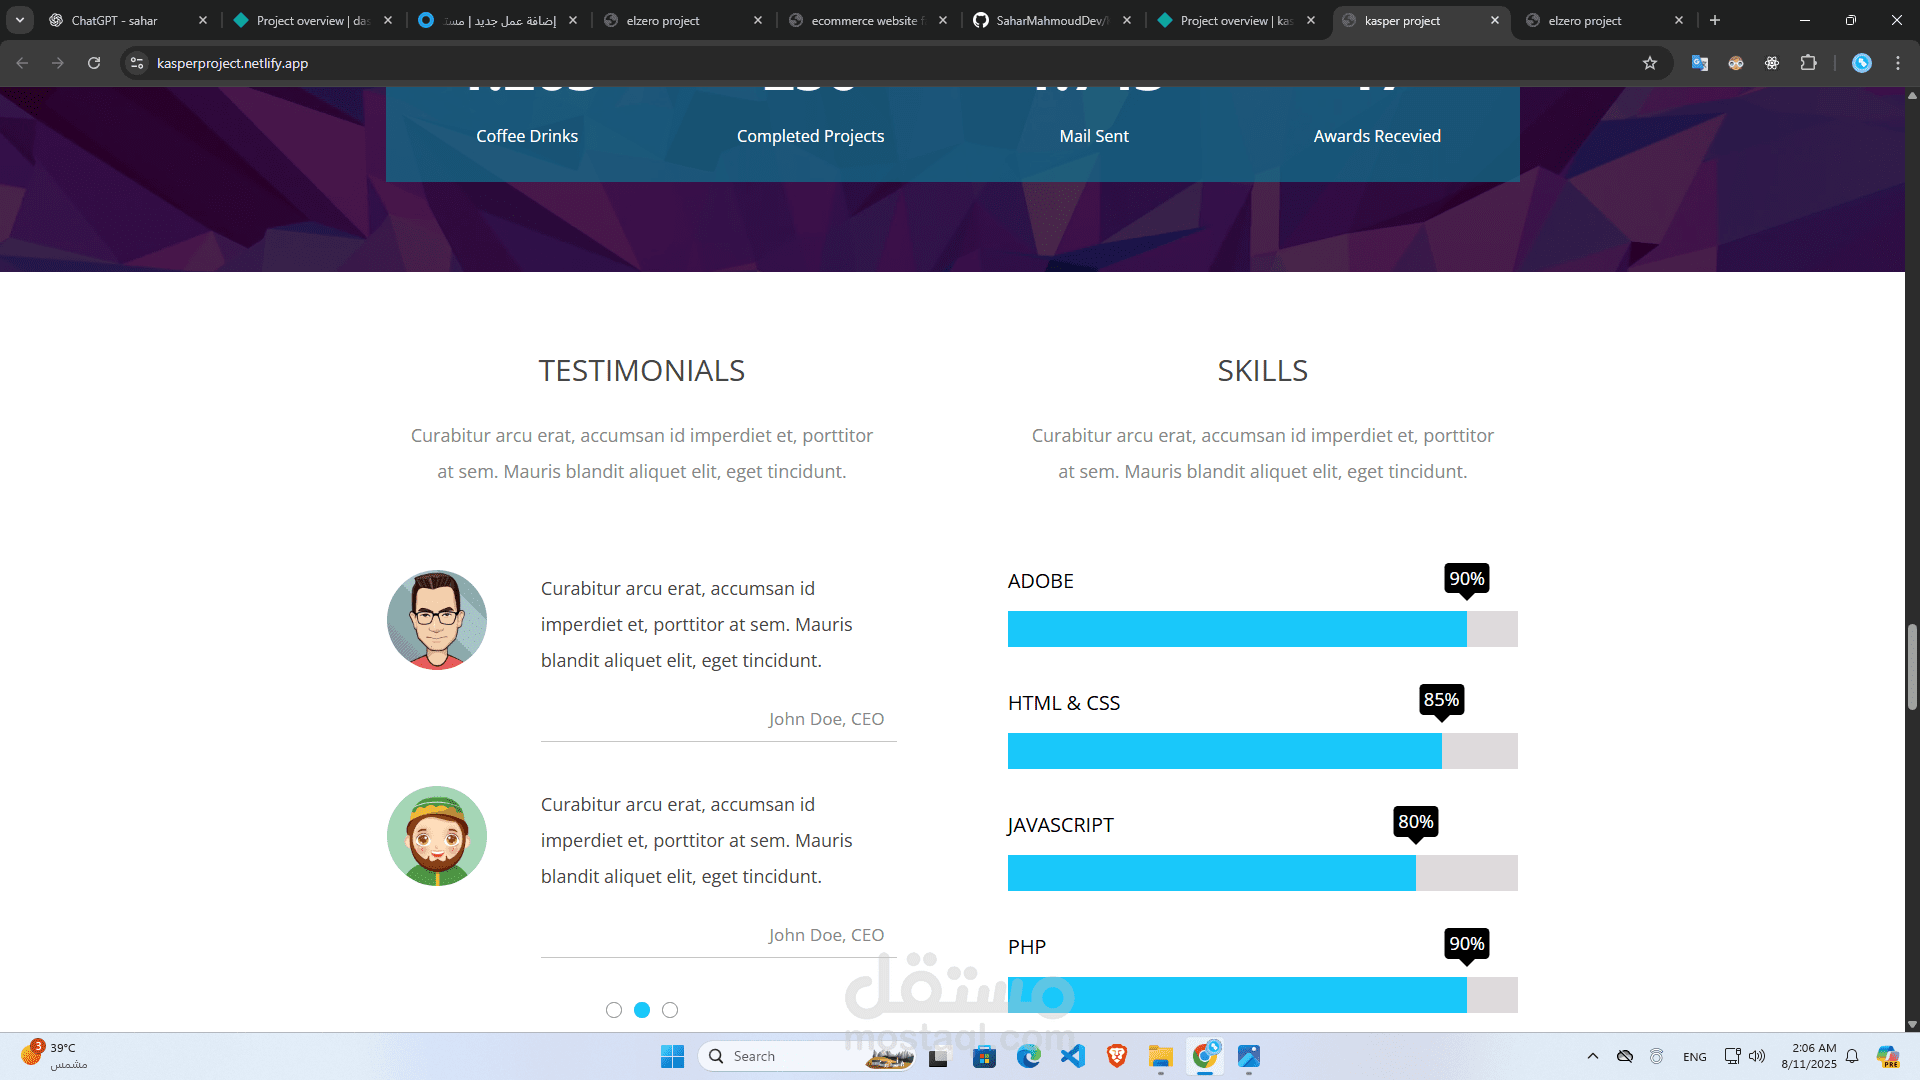The height and width of the screenshot is (1080, 1920).
Task: Show hidden system tray icons
Action: point(1593,1056)
